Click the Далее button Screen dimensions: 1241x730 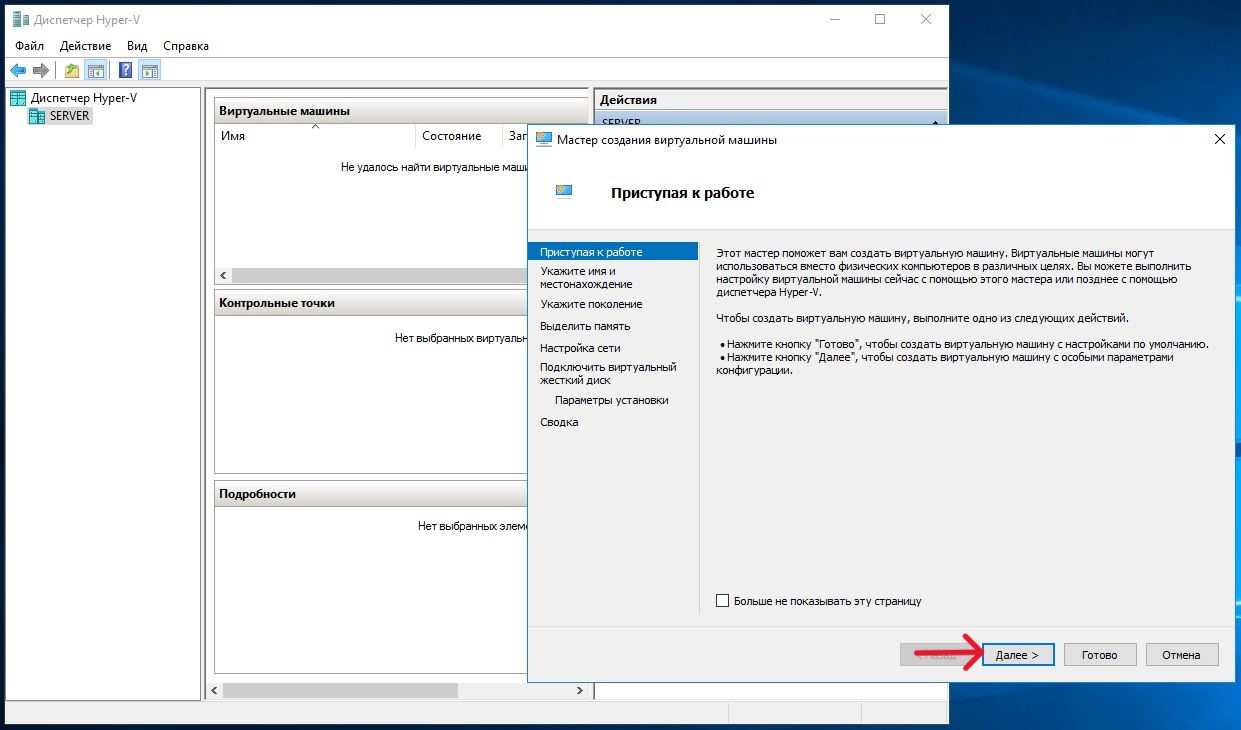1018,655
